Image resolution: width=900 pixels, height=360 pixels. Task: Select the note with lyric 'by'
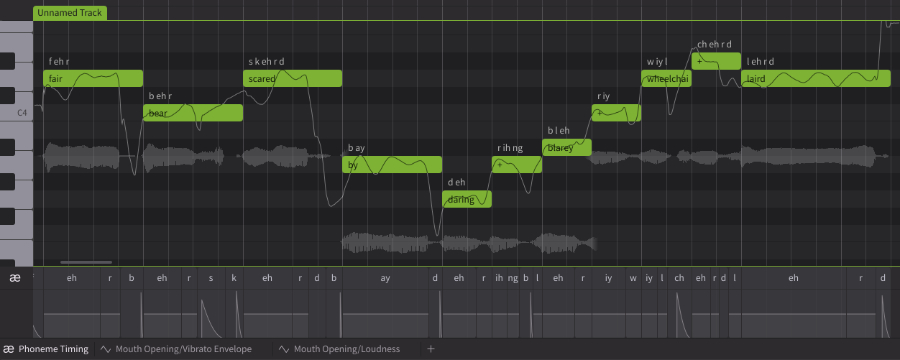click(392, 164)
